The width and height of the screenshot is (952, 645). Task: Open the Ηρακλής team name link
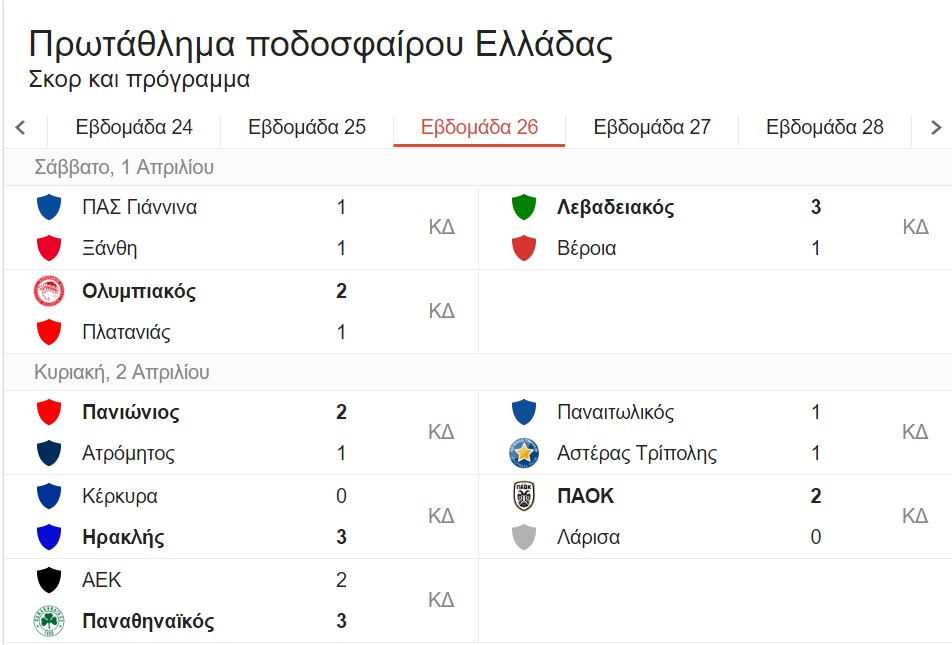(x=123, y=538)
